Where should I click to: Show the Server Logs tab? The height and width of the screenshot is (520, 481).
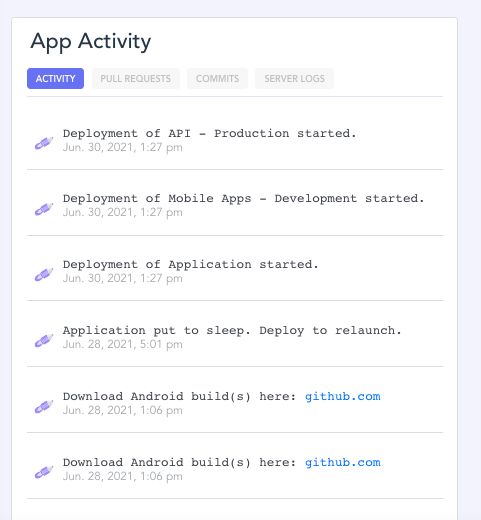pos(294,79)
